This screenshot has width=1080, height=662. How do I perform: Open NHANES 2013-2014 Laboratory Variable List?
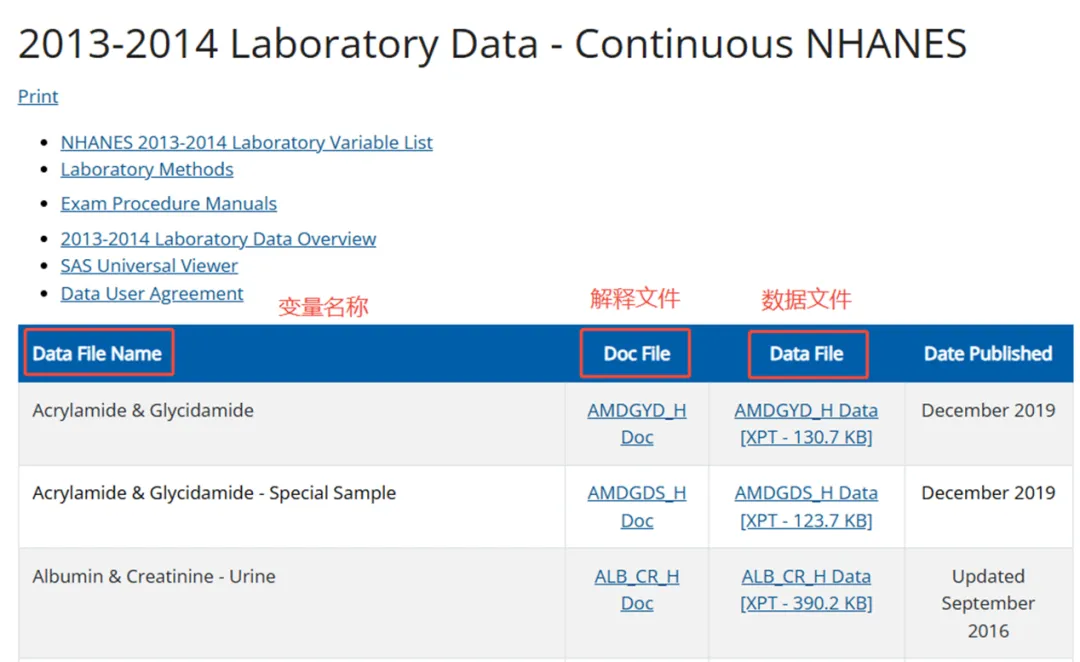click(x=247, y=143)
